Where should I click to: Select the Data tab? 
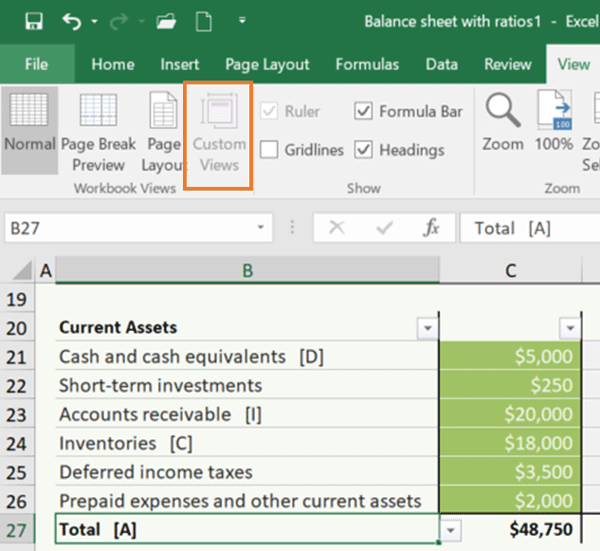442,64
